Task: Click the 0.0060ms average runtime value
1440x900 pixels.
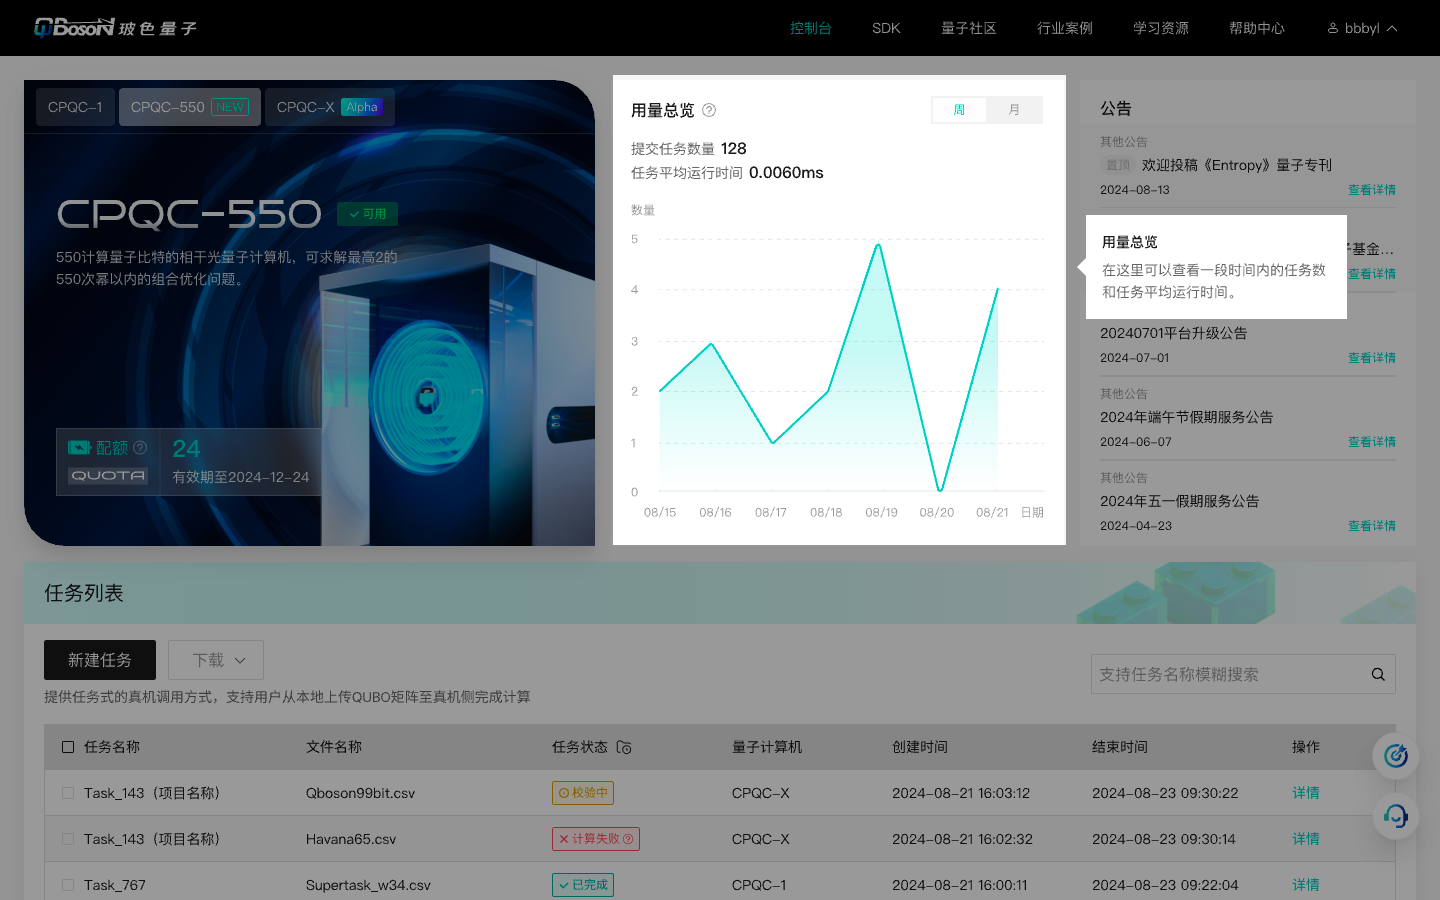Action: coord(786,172)
